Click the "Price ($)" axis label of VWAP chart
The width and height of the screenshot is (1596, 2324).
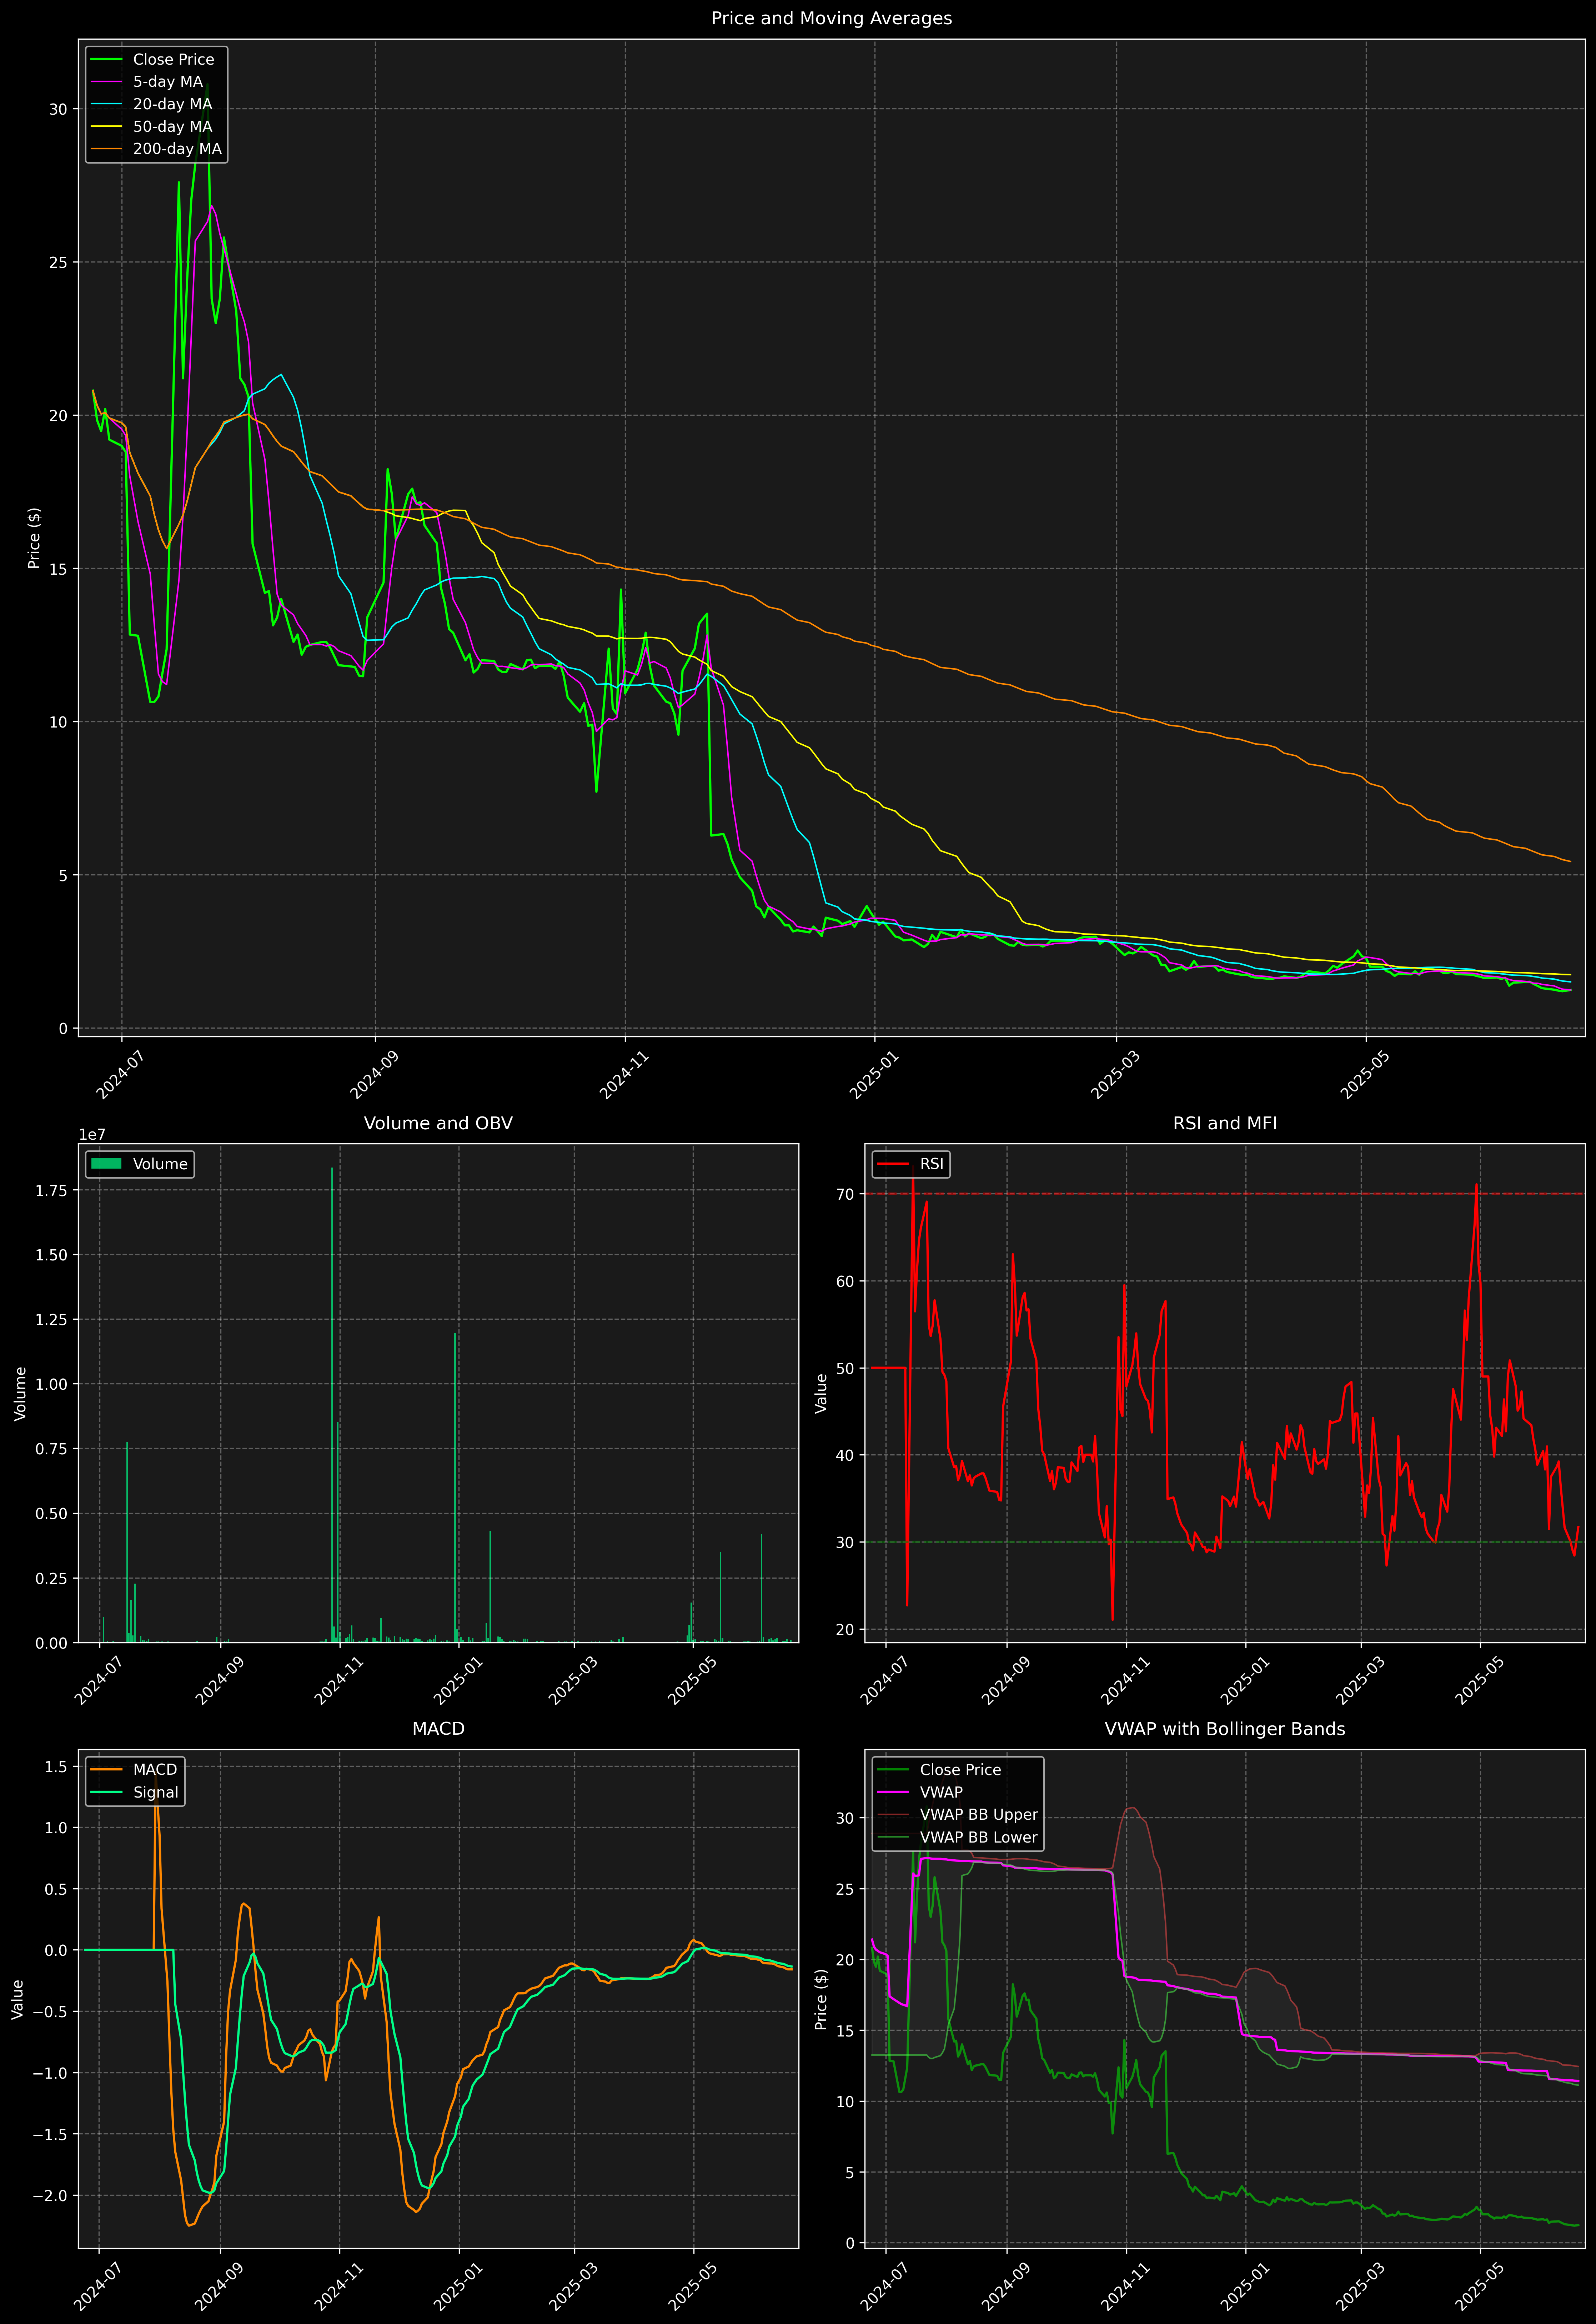coord(821,1999)
